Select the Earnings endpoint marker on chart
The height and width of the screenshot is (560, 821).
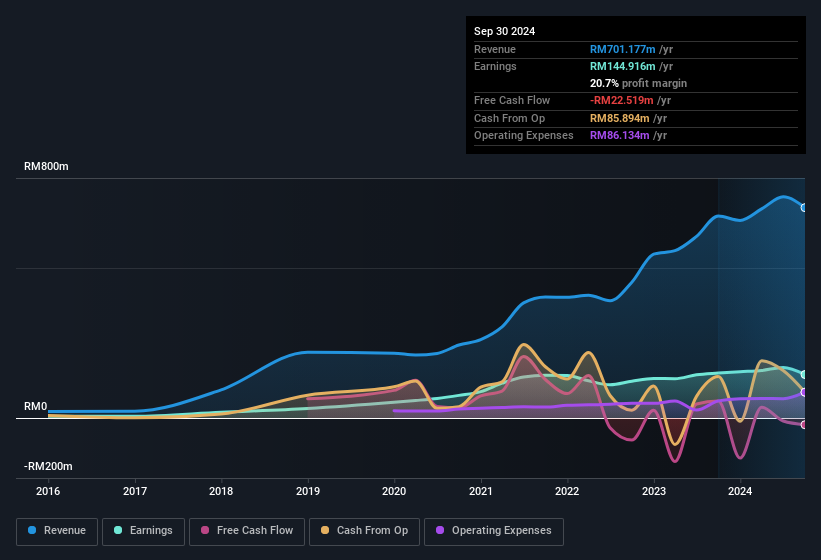click(x=804, y=375)
